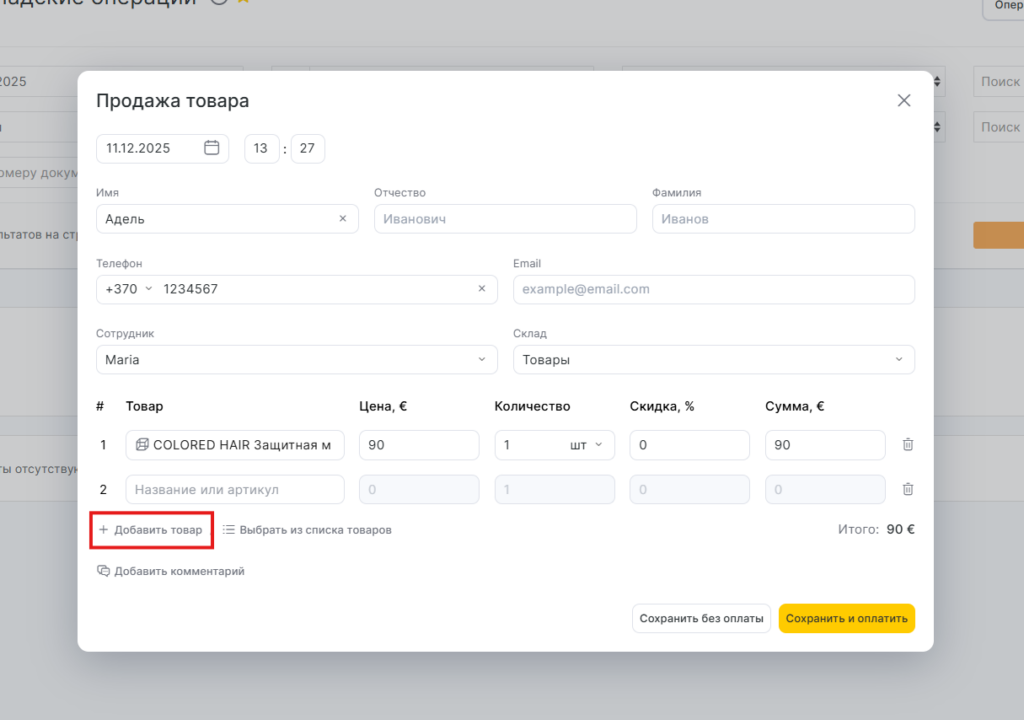
Task: Click the Добавить комментарий link
Action: pos(171,571)
